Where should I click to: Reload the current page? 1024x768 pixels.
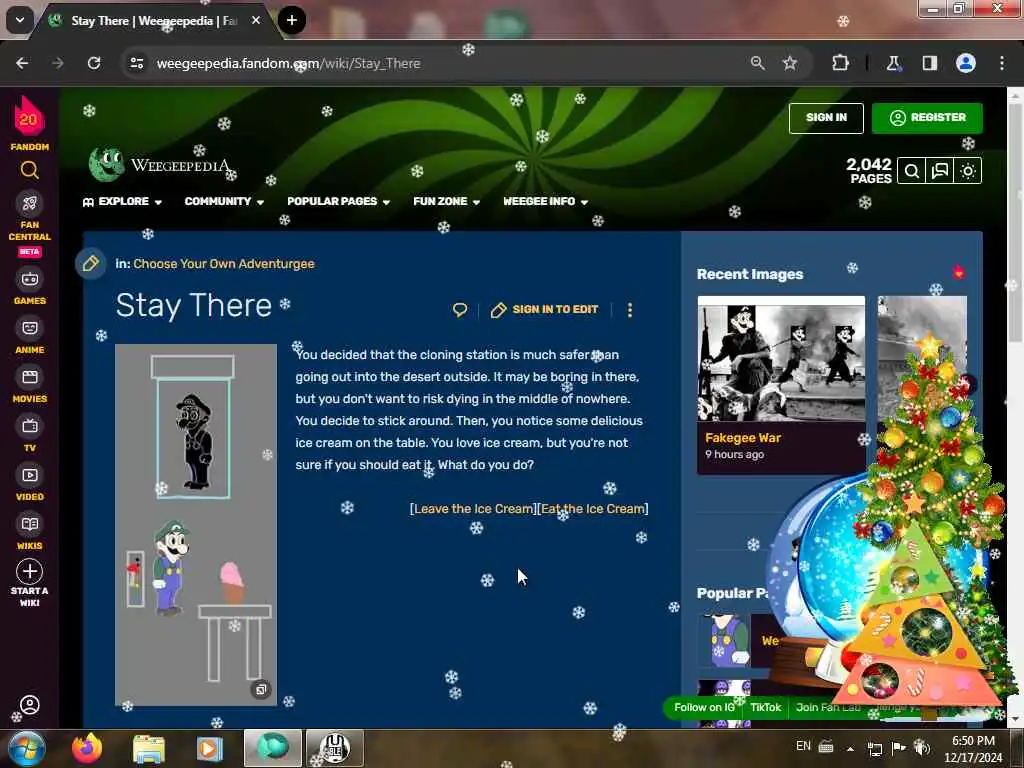pos(94,63)
